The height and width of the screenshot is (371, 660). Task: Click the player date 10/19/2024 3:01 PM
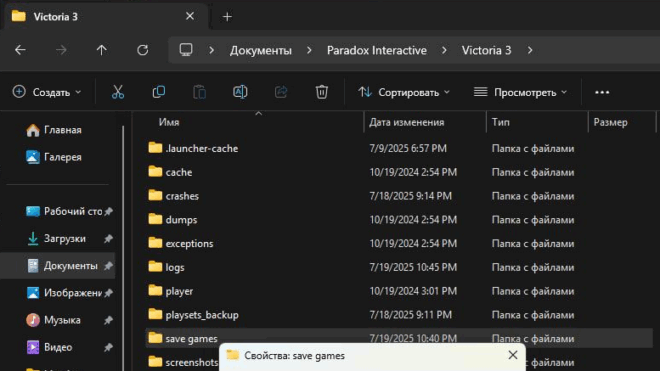pyautogui.click(x=413, y=291)
